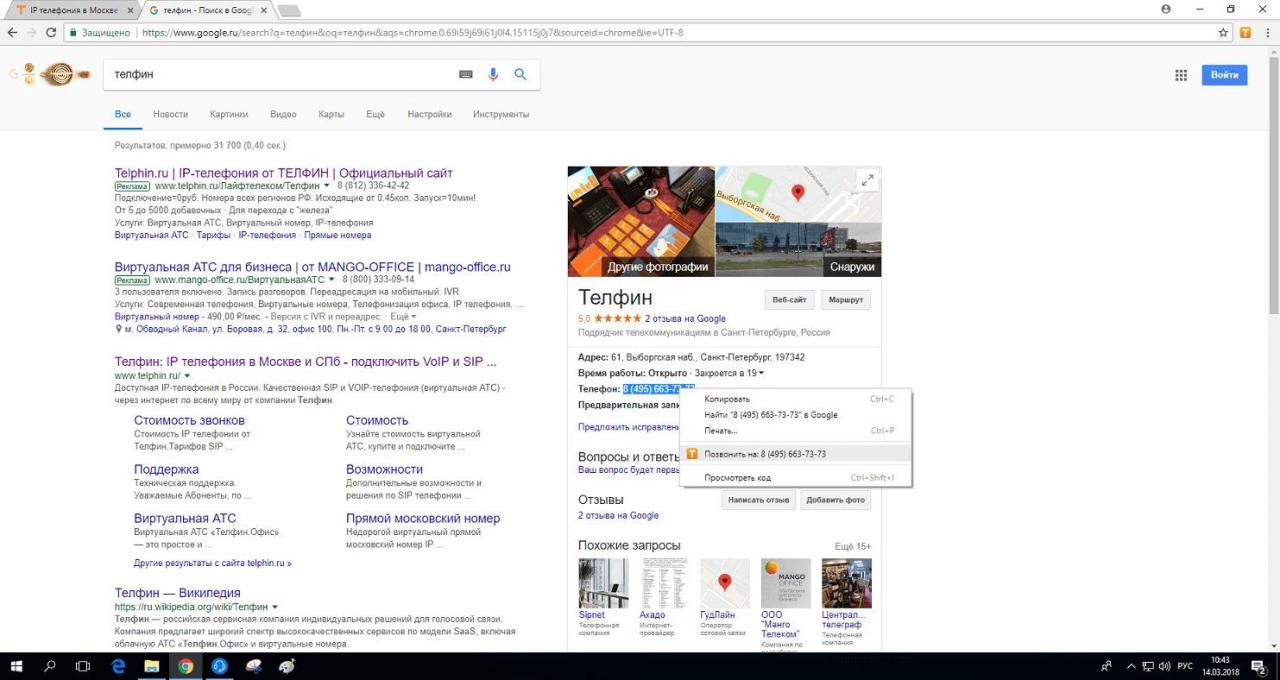1280x680 pixels.
Task: Go back using the browser back arrow
Action: 12,33
